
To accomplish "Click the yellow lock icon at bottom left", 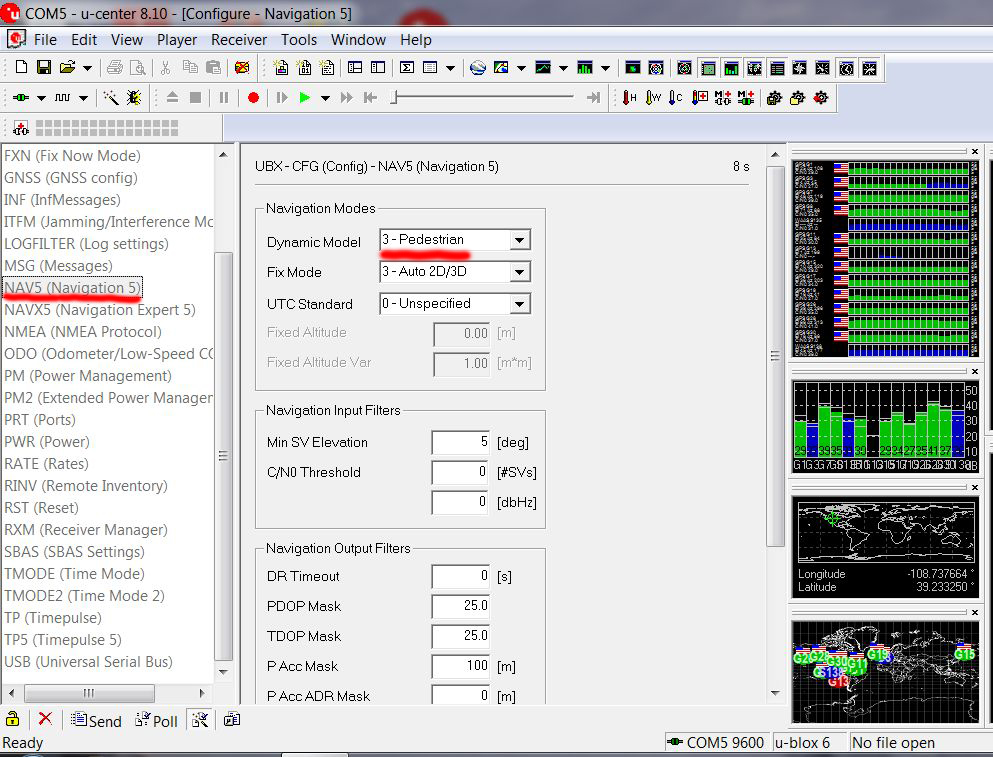I will (x=13, y=720).
